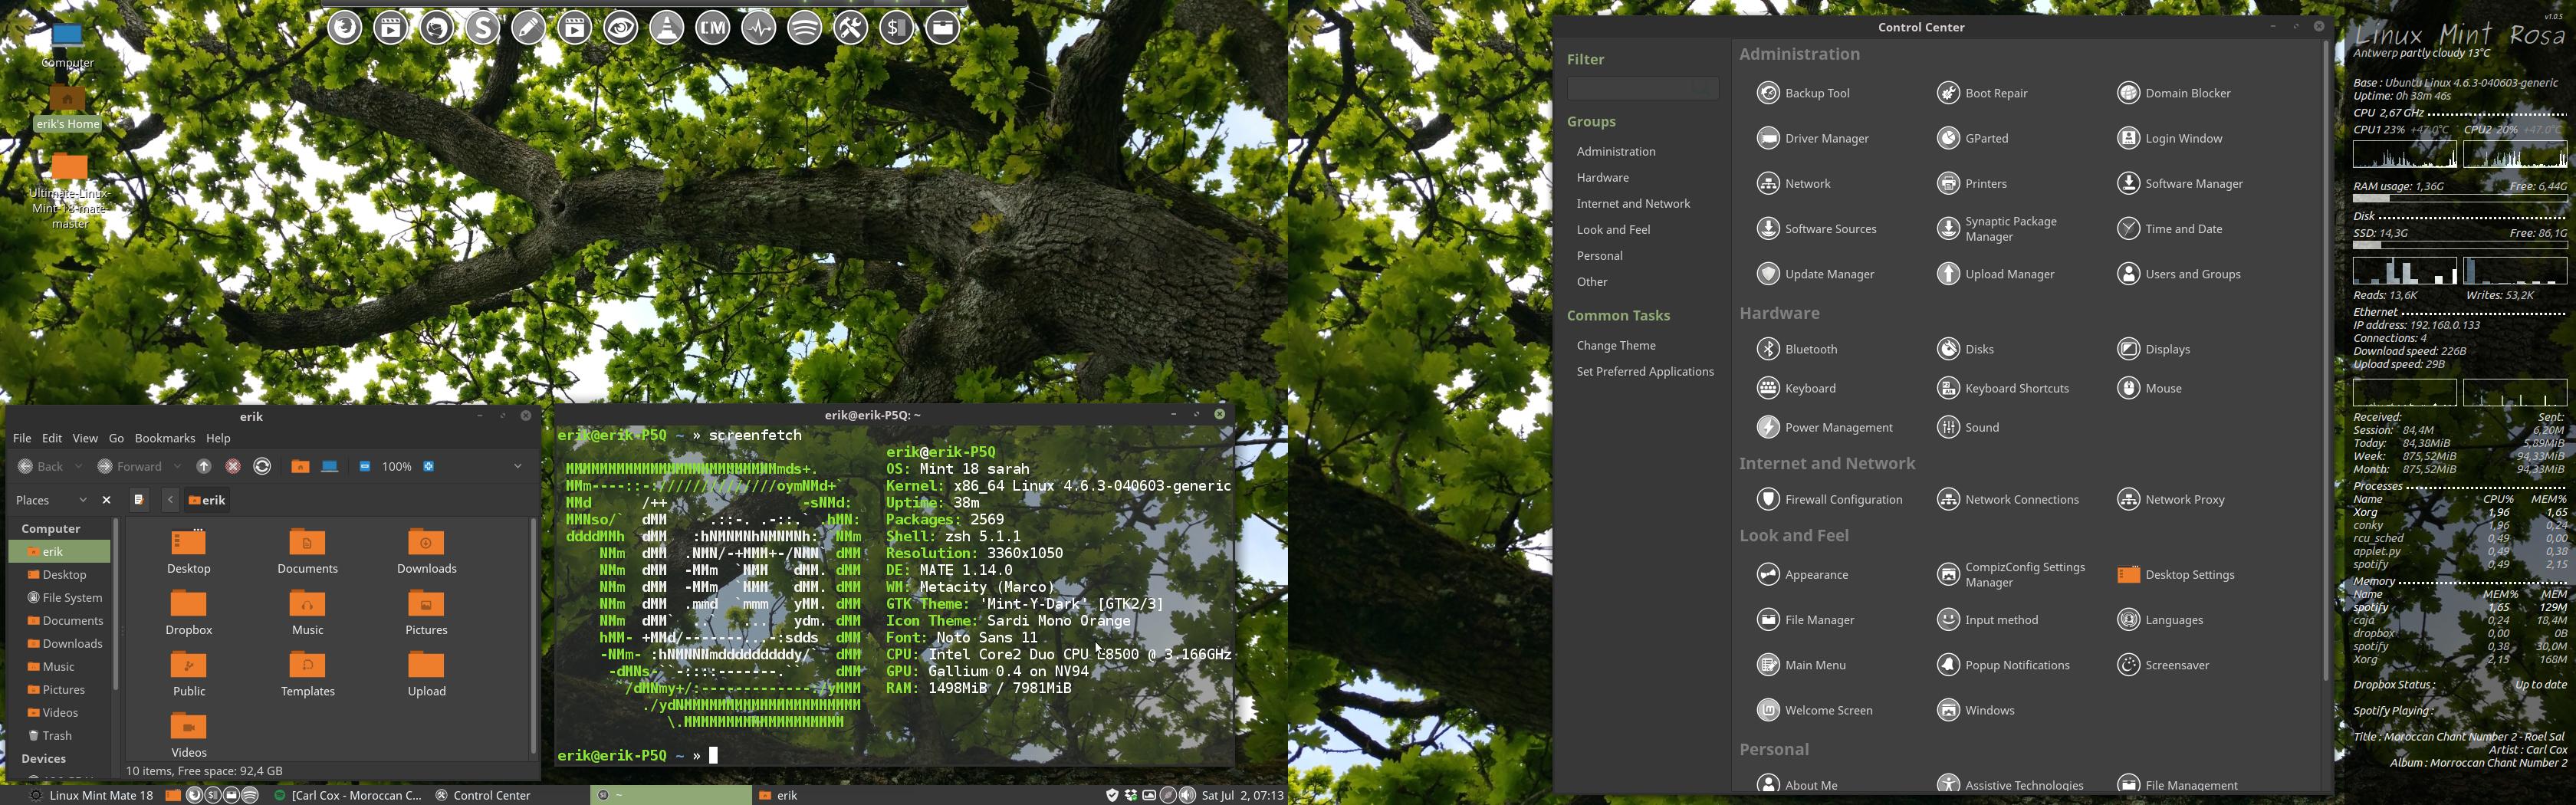This screenshot has height=805, width=2576.
Task: Click the Dropbox tray icon
Action: (1130, 796)
